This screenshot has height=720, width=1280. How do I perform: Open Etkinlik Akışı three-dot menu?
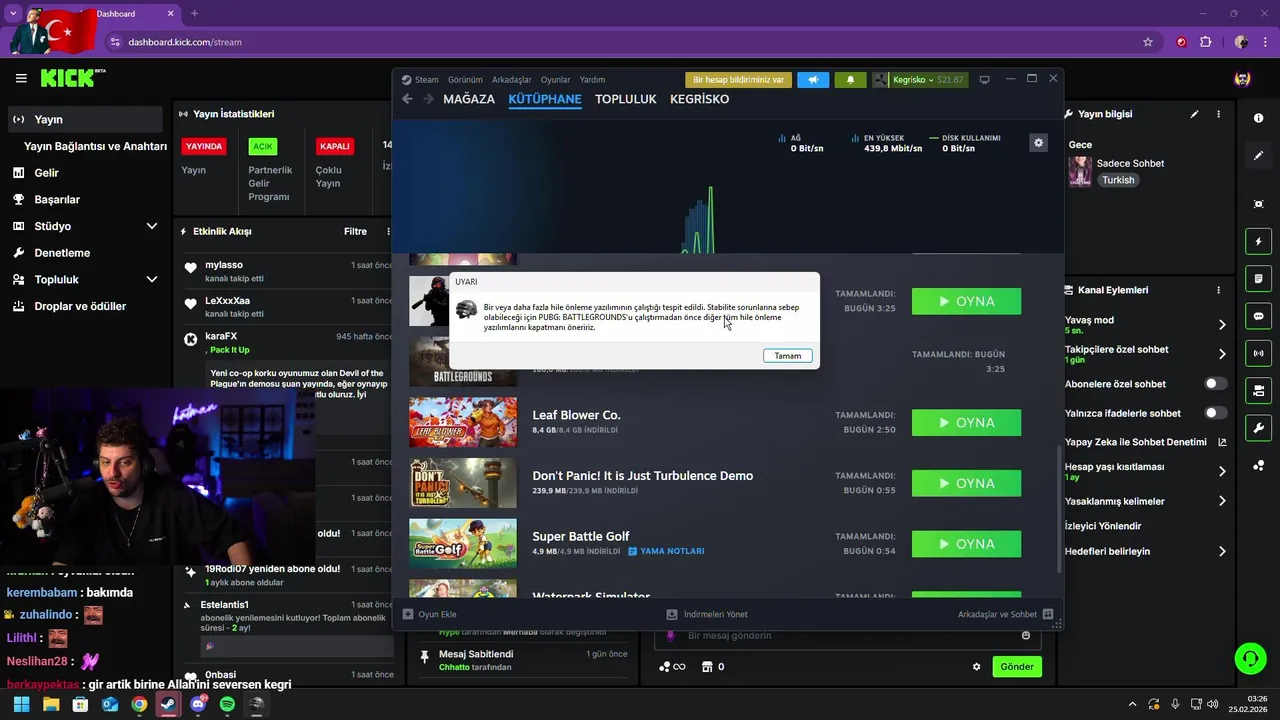point(388,231)
